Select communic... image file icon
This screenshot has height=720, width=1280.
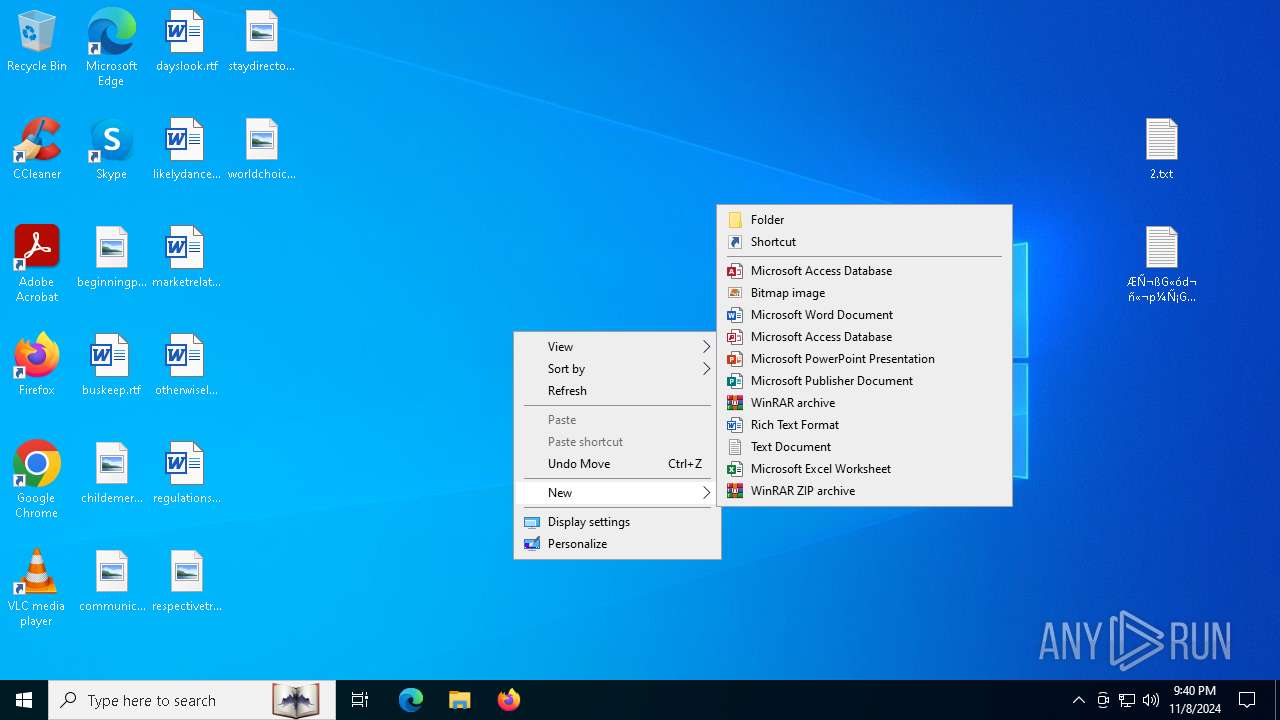(111, 582)
